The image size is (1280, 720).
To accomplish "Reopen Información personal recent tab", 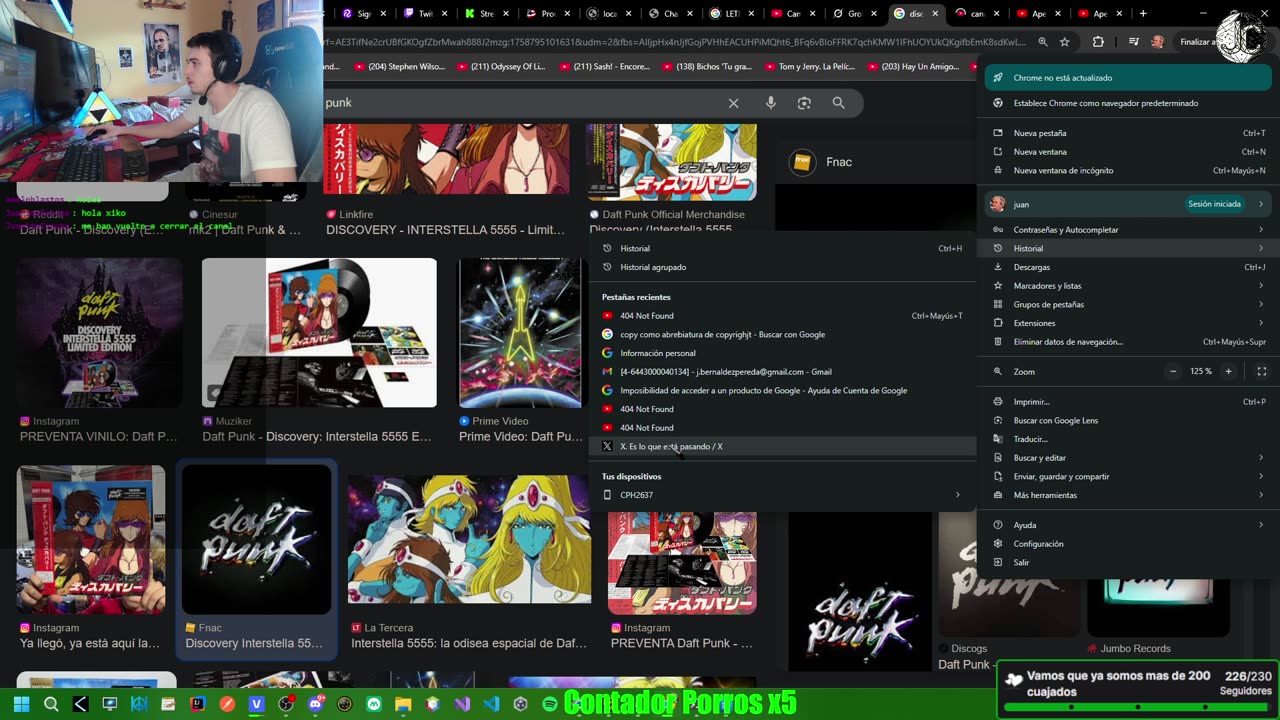I will point(783,353).
